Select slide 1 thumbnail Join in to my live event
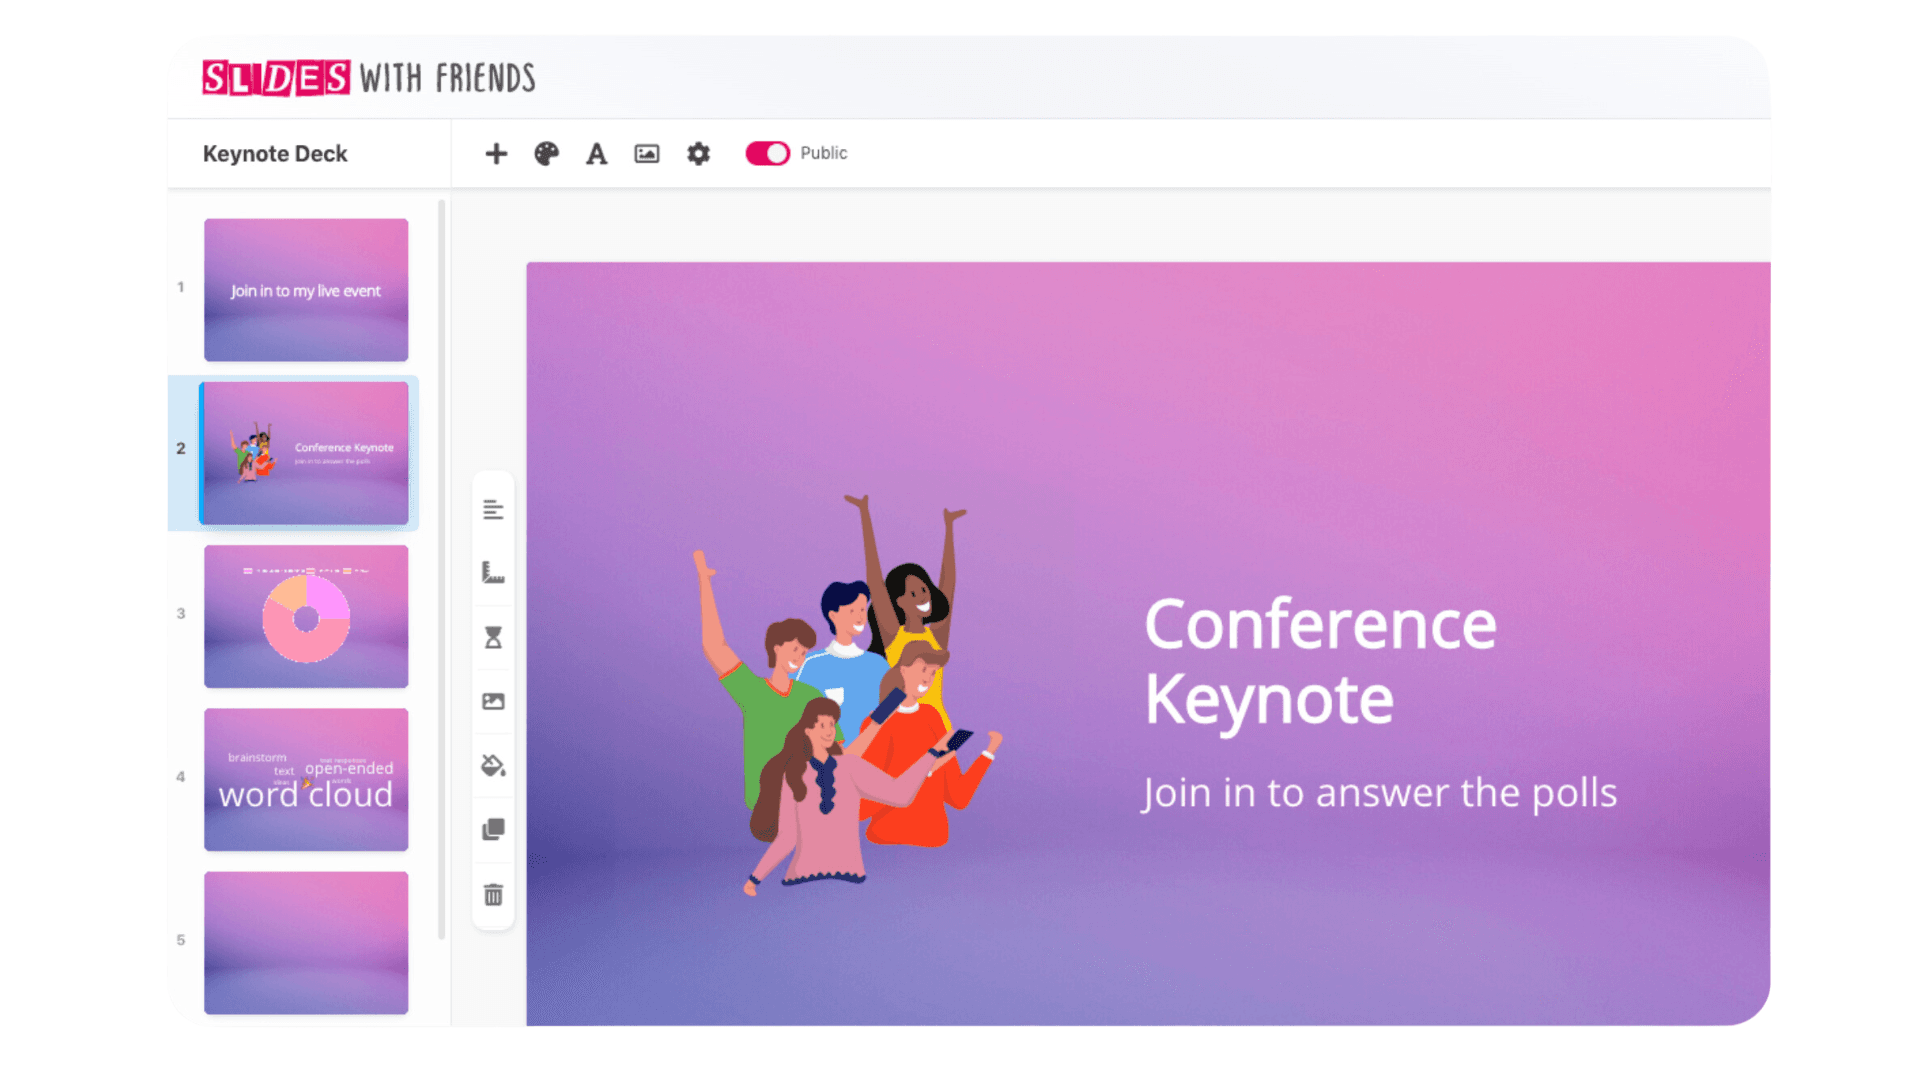 click(x=306, y=290)
